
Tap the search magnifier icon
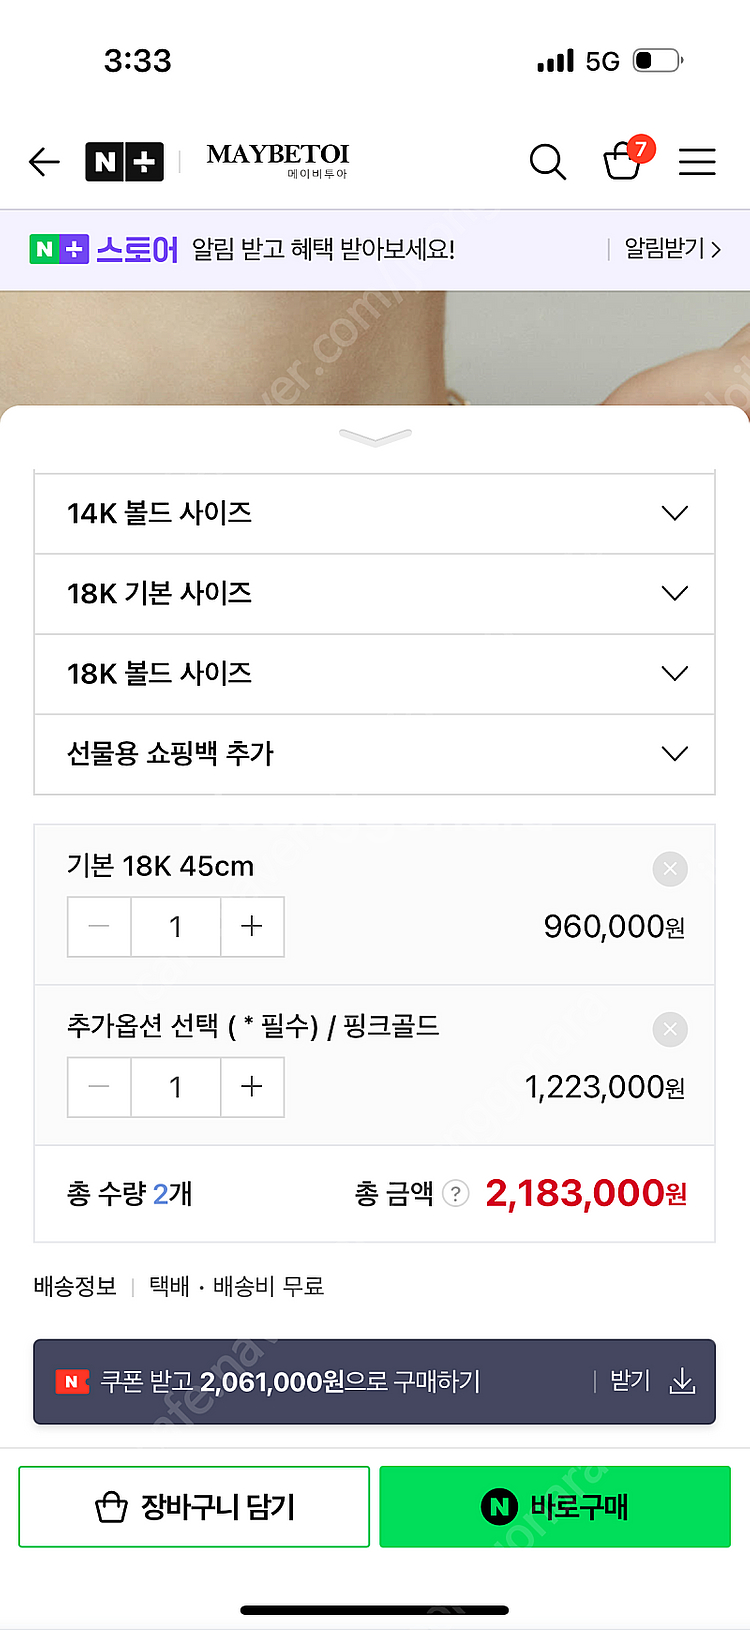tap(547, 161)
